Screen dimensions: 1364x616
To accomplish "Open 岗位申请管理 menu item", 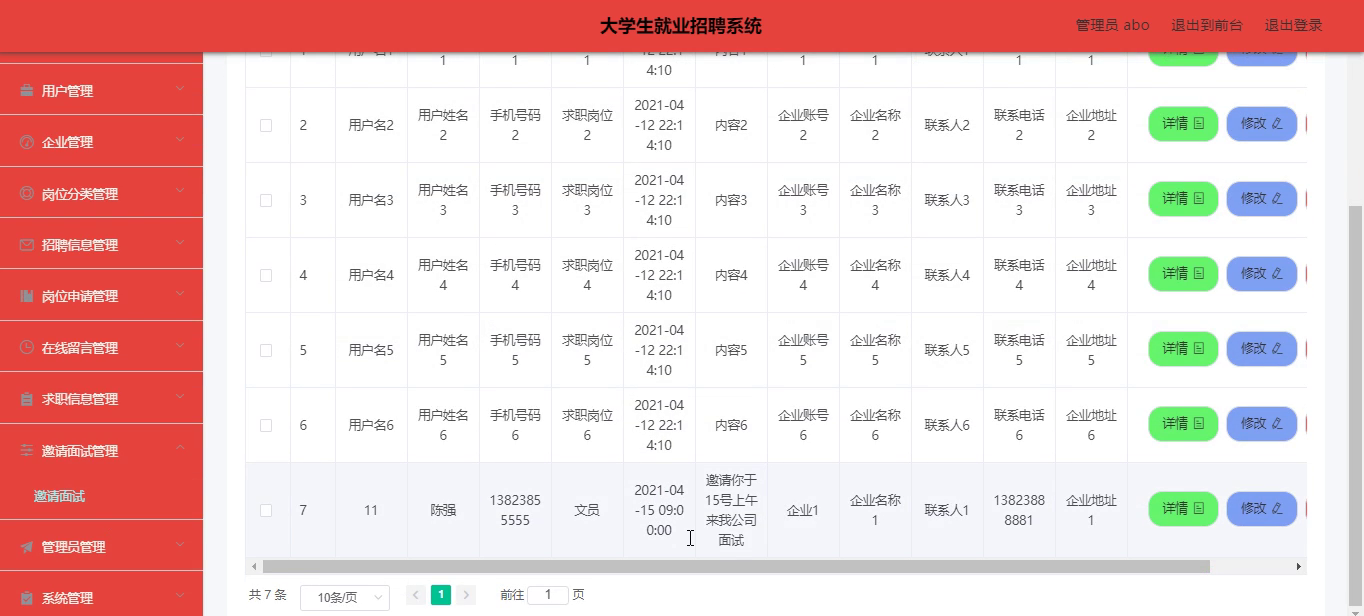I will (101, 296).
